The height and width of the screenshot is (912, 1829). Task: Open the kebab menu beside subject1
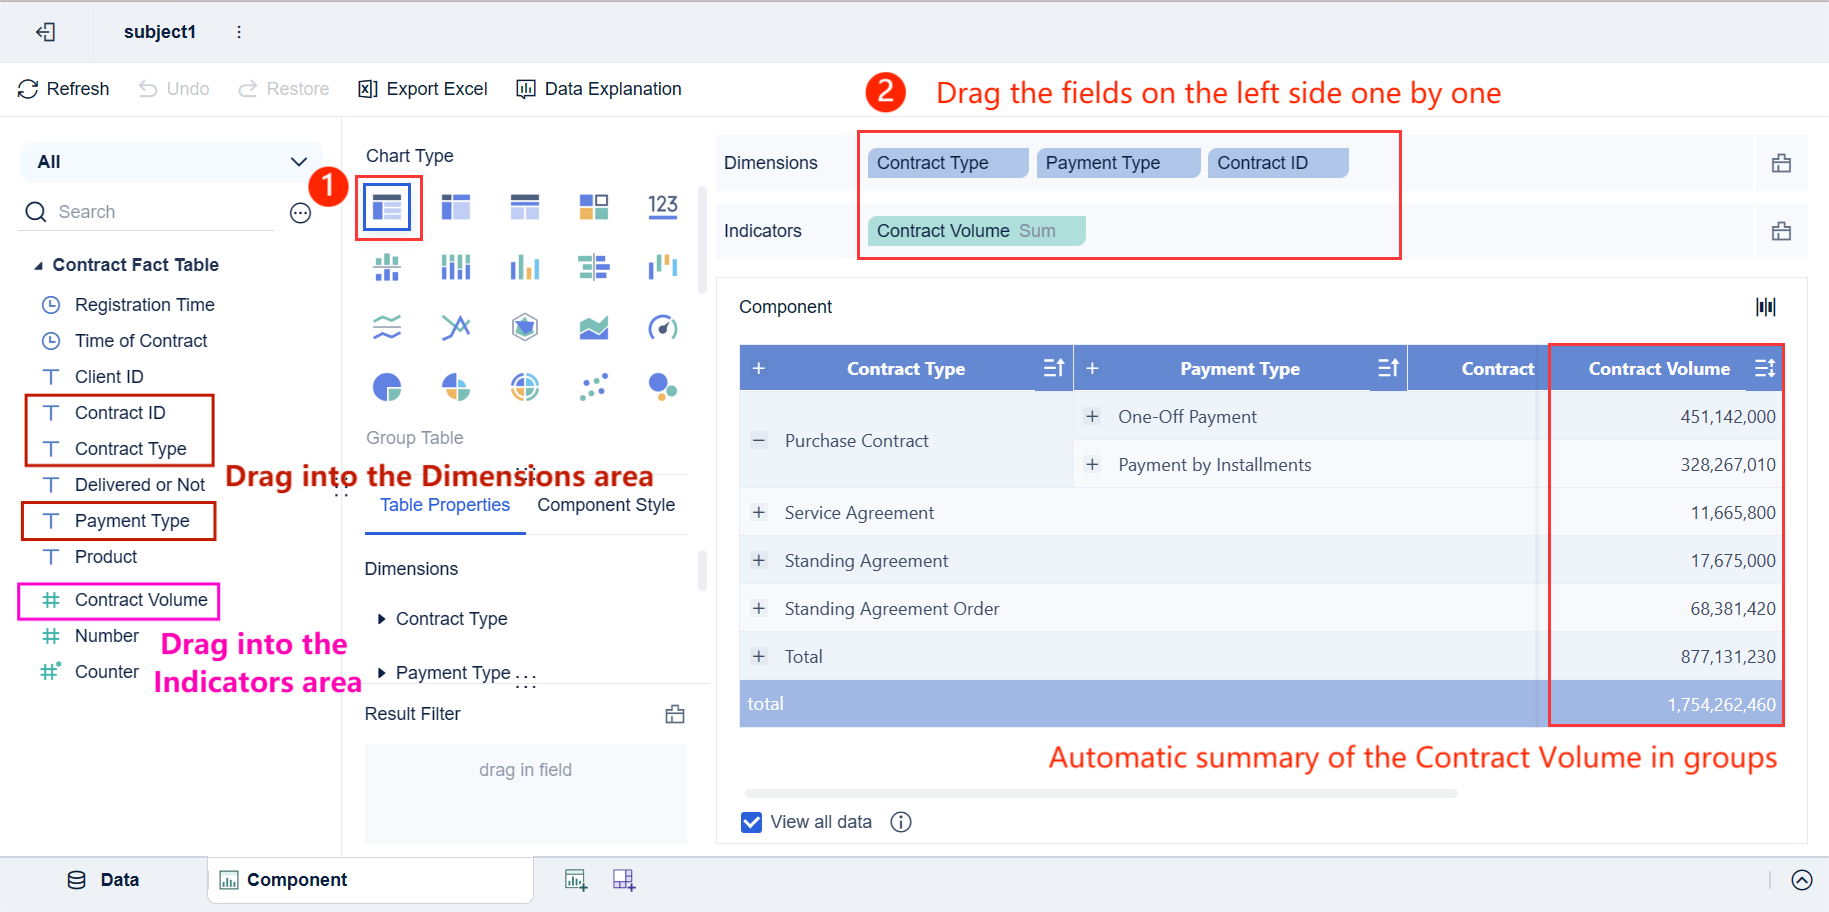pyautogui.click(x=239, y=31)
